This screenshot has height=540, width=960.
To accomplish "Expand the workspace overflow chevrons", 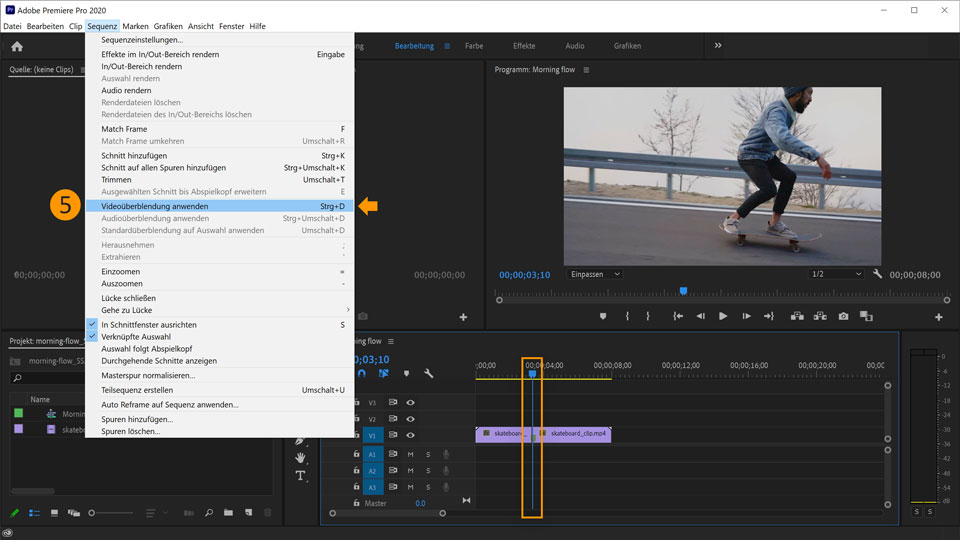I will coord(717,46).
